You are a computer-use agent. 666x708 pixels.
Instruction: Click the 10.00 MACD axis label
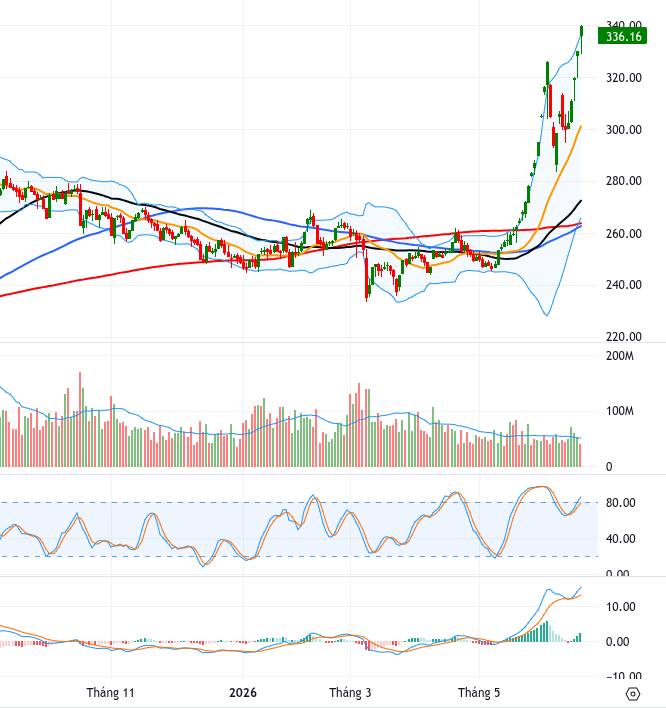(620, 606)
